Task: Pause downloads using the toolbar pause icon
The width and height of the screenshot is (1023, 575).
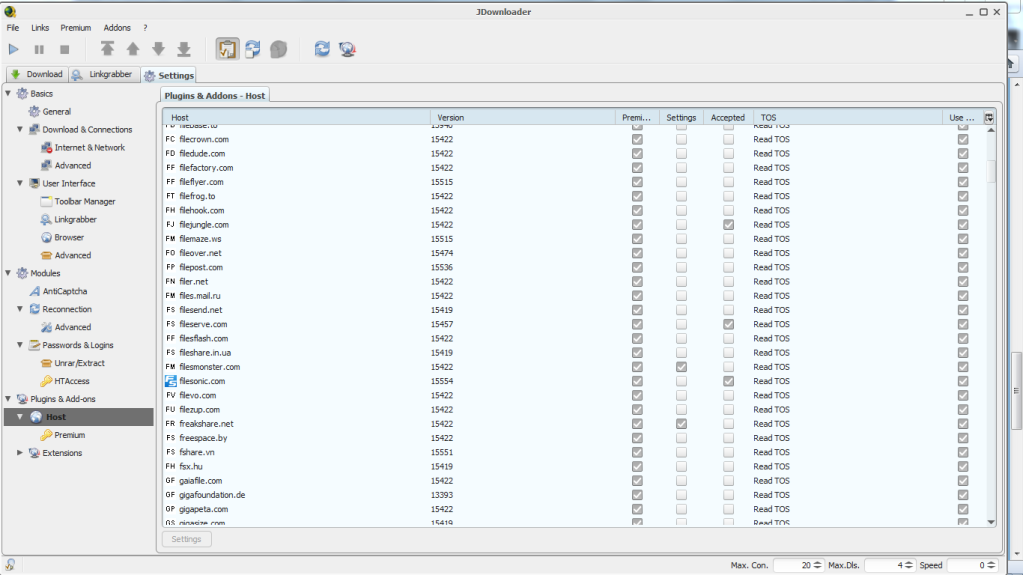Action: [39, 49]
